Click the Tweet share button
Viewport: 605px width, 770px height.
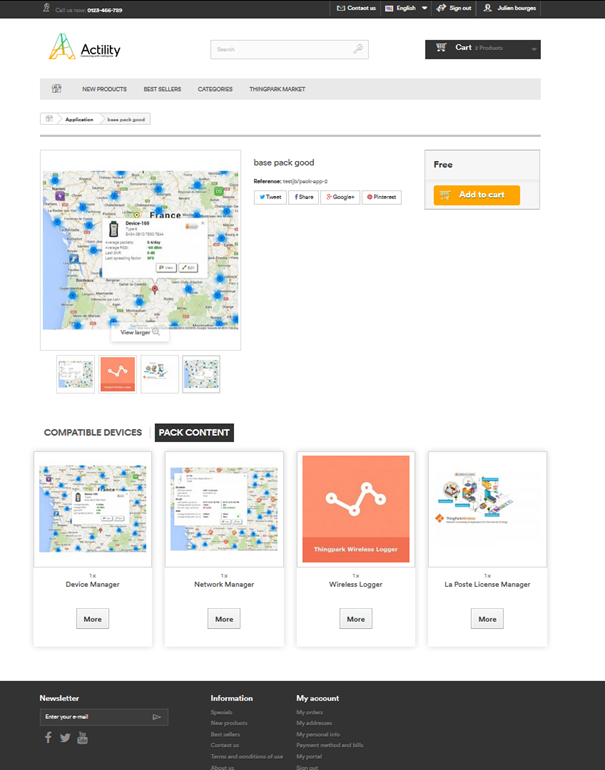point(270,197)
